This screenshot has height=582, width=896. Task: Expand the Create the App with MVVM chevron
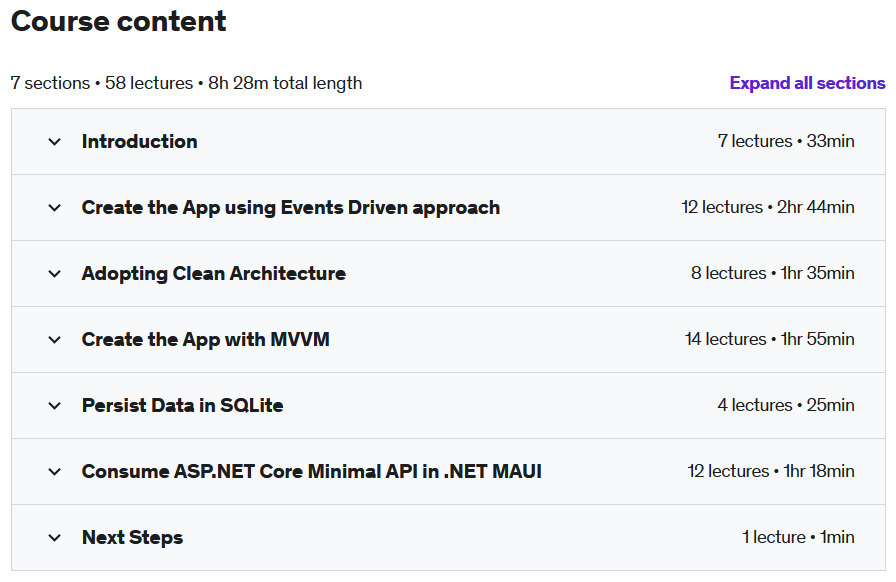[54, 340]
